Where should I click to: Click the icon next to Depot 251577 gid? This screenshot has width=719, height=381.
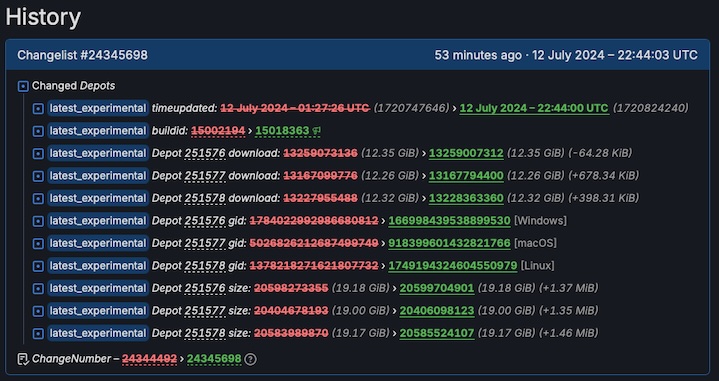39,243
